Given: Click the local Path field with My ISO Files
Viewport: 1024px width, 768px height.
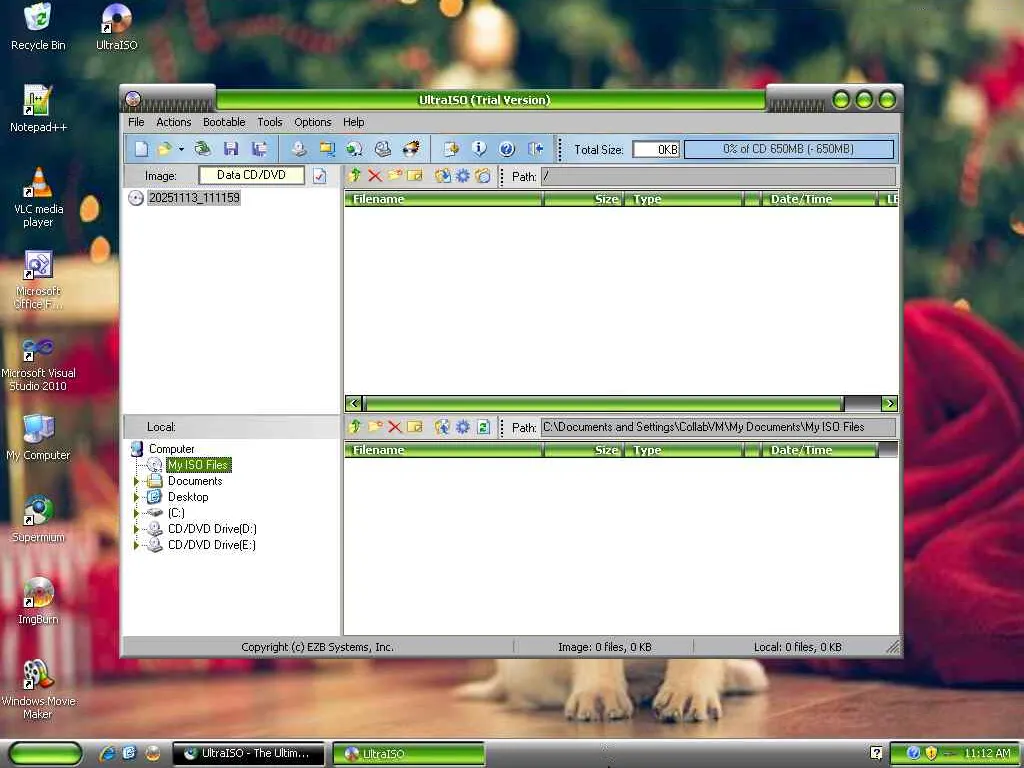Looking at the screenshot, I should (x=718, y=427).
